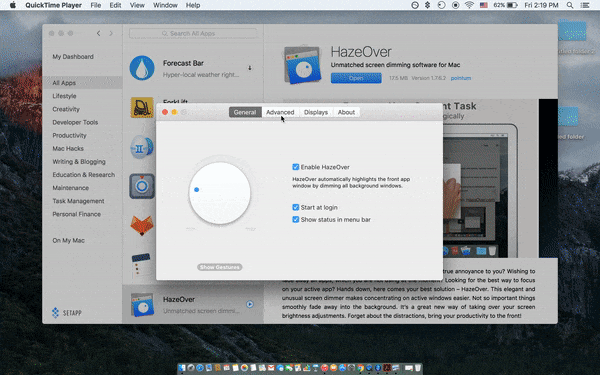Click the orange fox app icon
This screenshot has height=375, width=600.
click(x=142, y=225)
